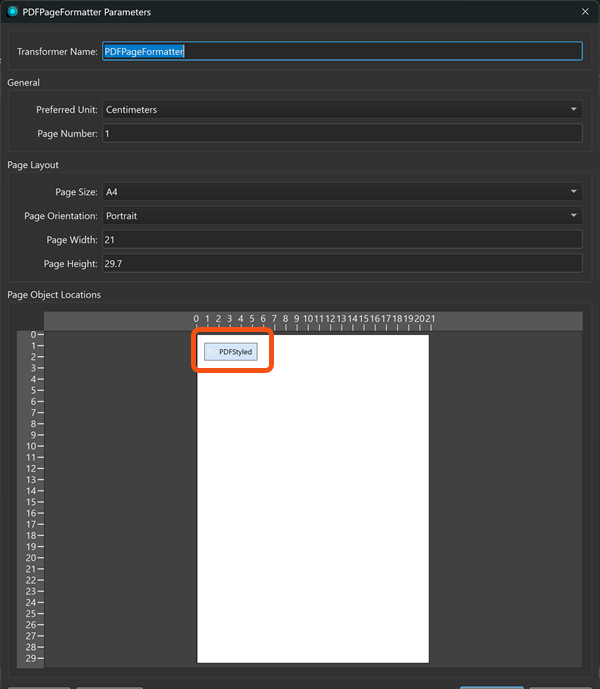Click the Page Width label
The width and height of the screenshot is (600, 689).
point(72,240)
